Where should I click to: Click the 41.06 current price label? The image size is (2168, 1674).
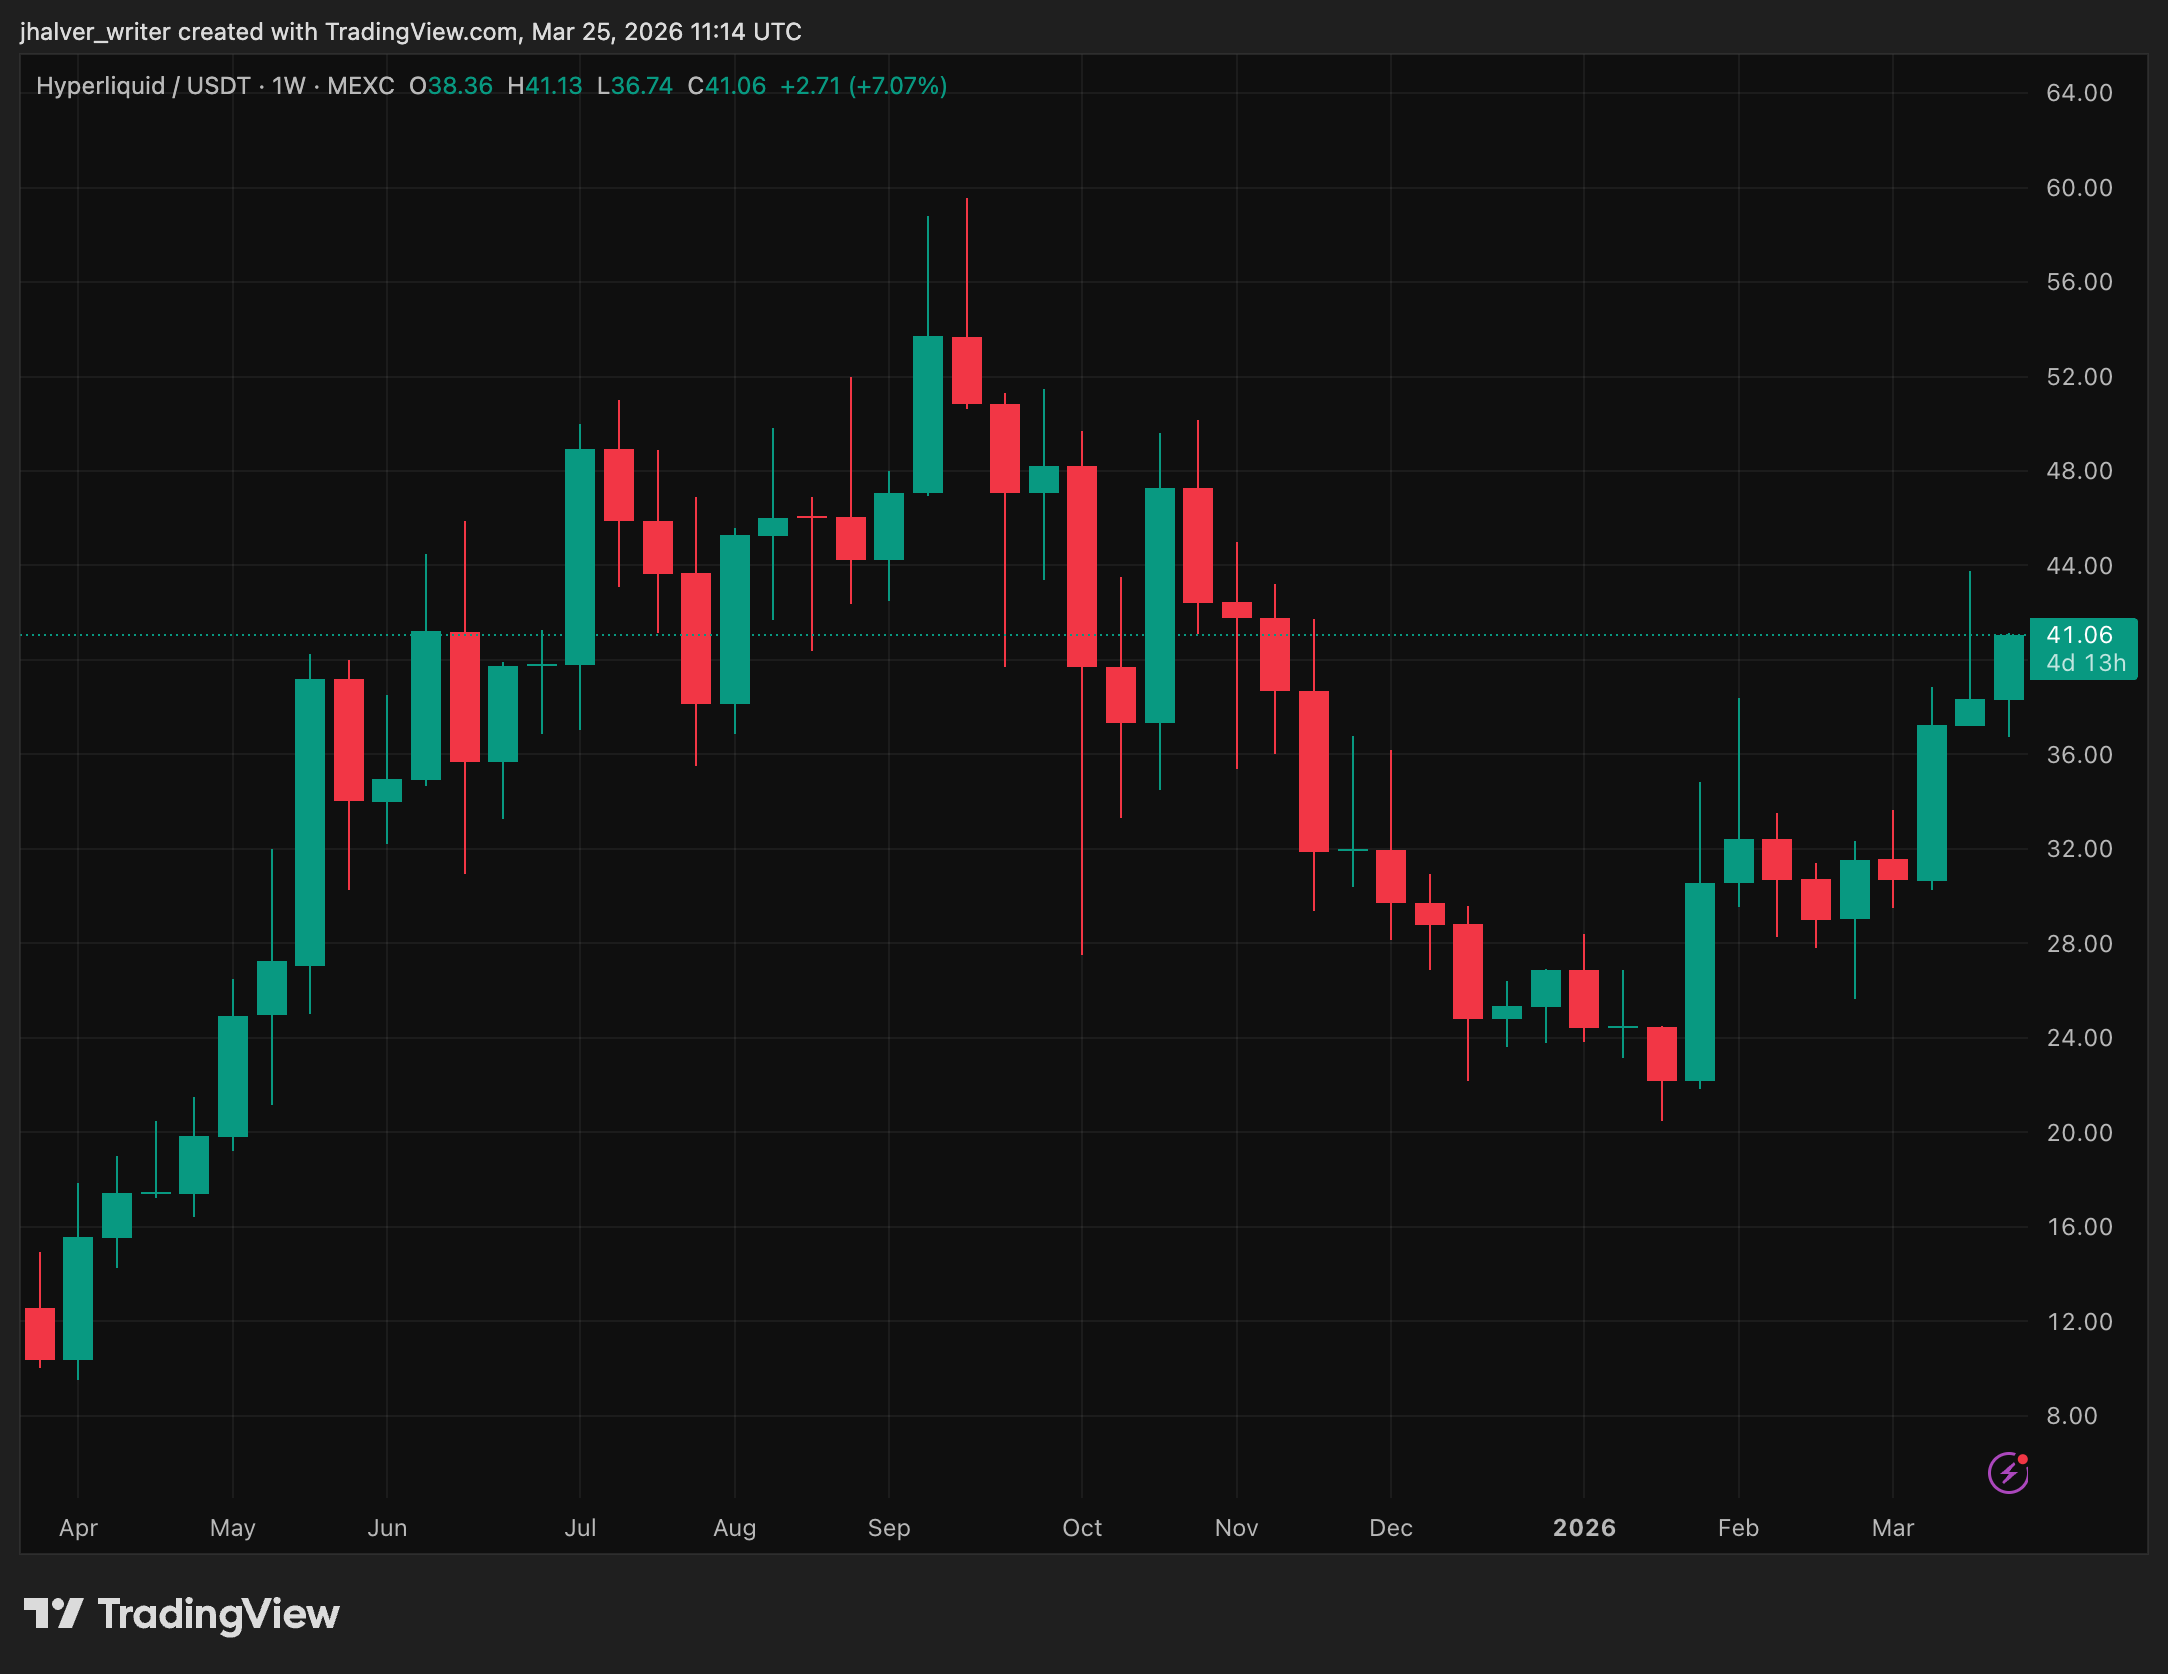click(2079, 635)
